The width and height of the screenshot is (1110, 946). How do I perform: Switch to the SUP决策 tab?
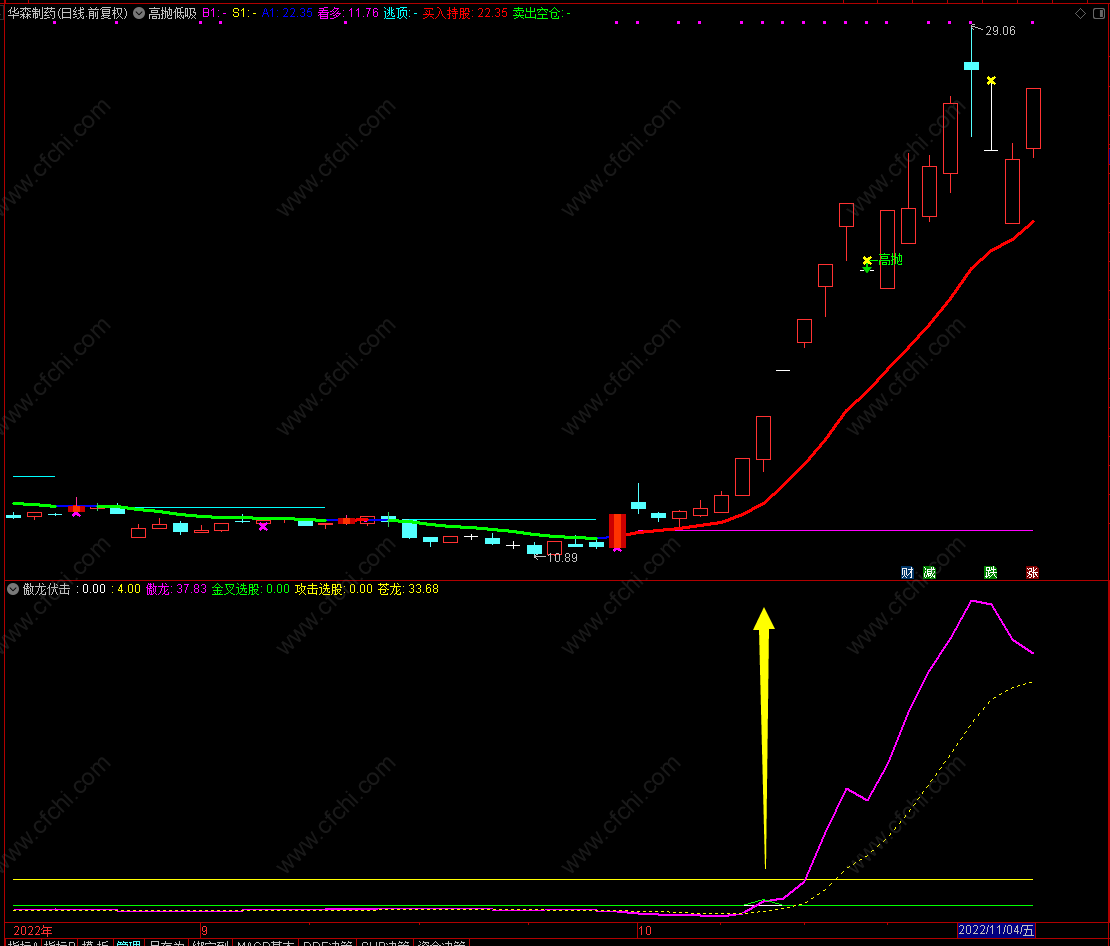pyautogui.click(x=385, y=942)
